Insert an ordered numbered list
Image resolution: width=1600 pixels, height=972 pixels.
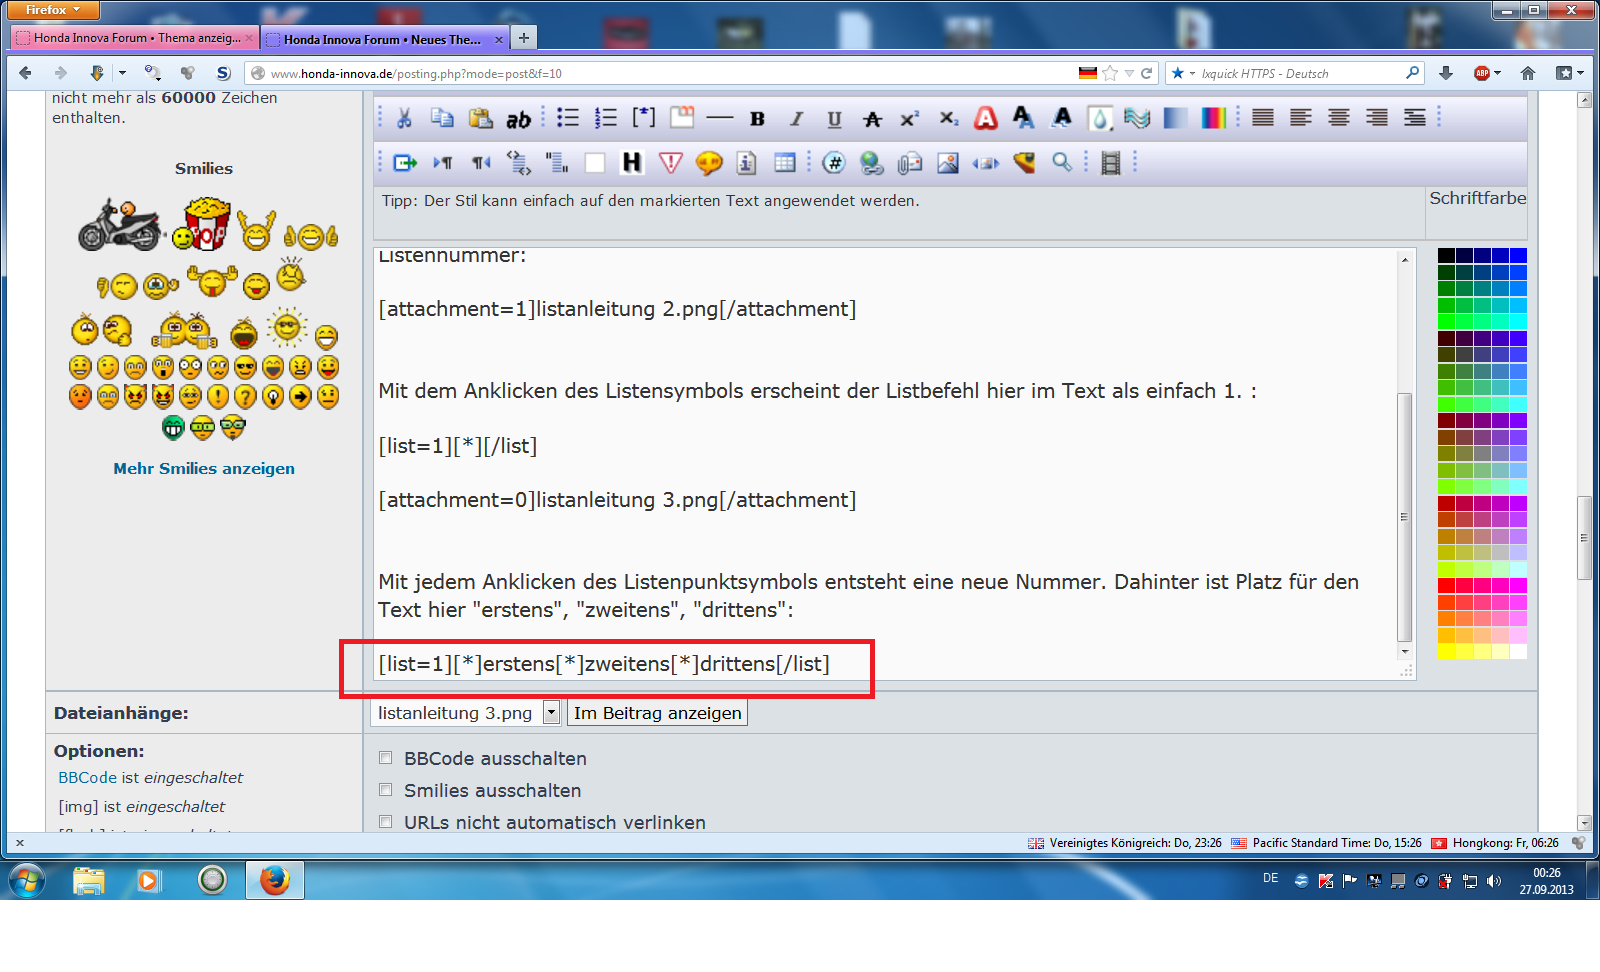pos(606,118)
